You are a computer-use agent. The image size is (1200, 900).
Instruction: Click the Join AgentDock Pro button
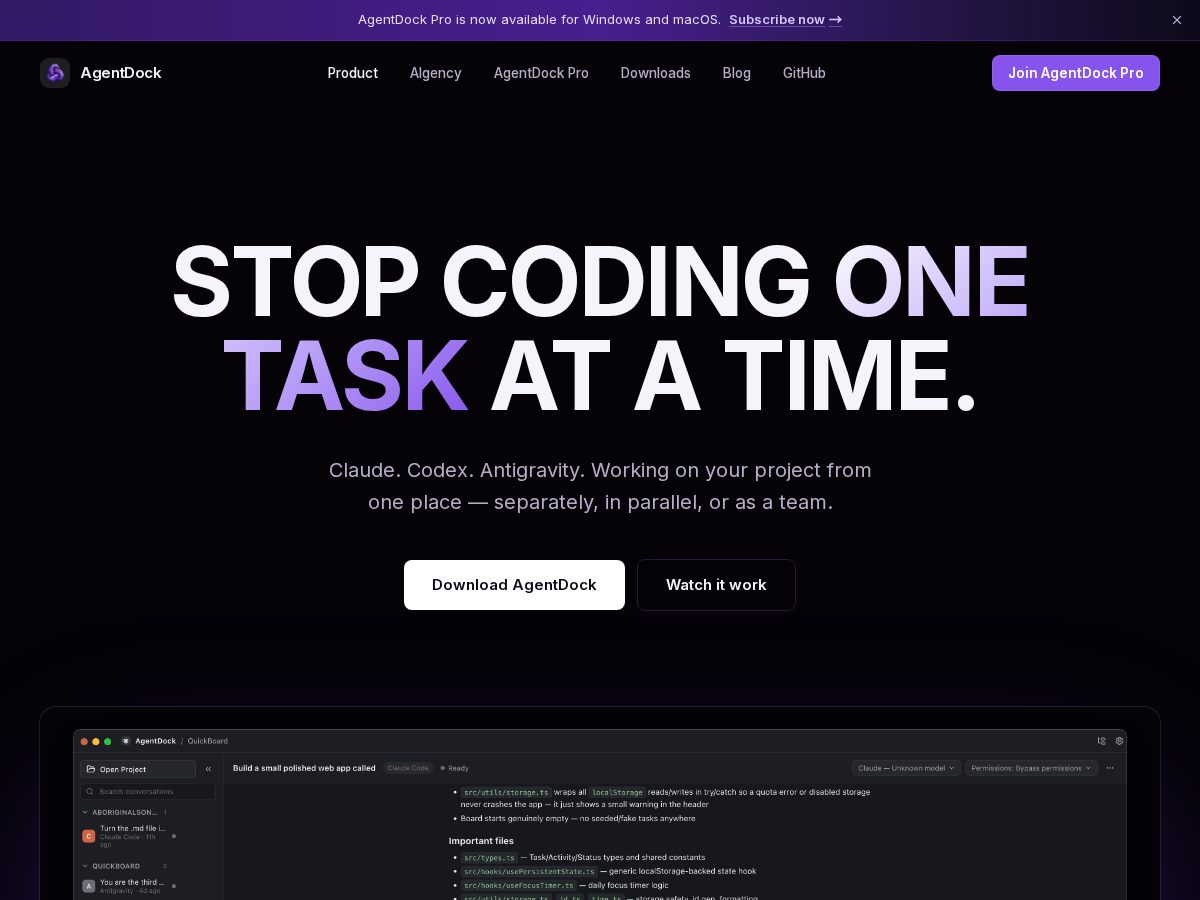tap(1076, 73)
